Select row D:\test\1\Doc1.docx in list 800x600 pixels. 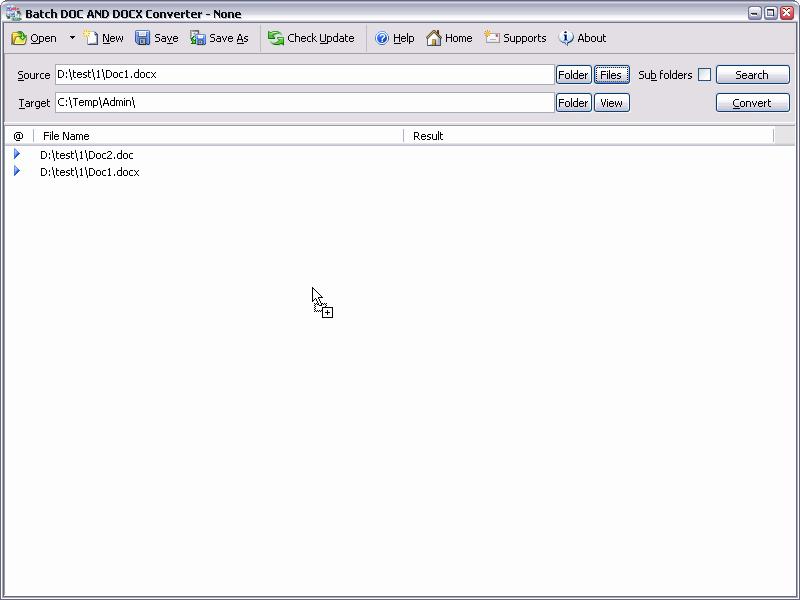click(x=90, y=172)
